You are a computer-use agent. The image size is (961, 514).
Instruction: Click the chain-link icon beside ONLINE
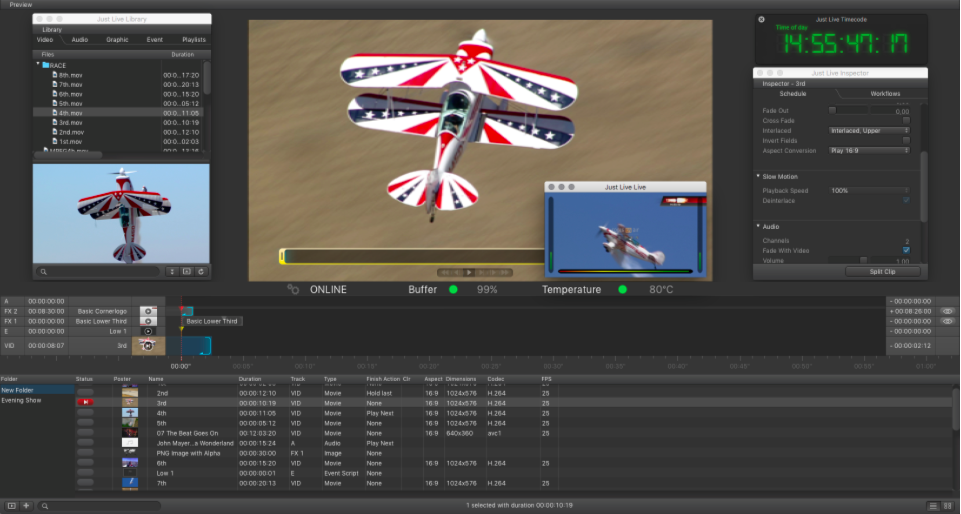click(293, 290)
